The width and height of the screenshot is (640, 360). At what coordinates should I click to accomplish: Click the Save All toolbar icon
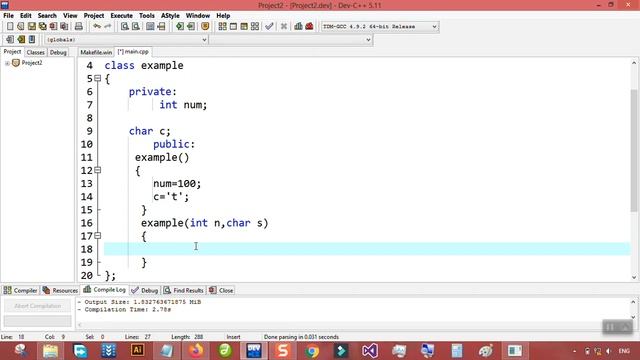point(42,27)
